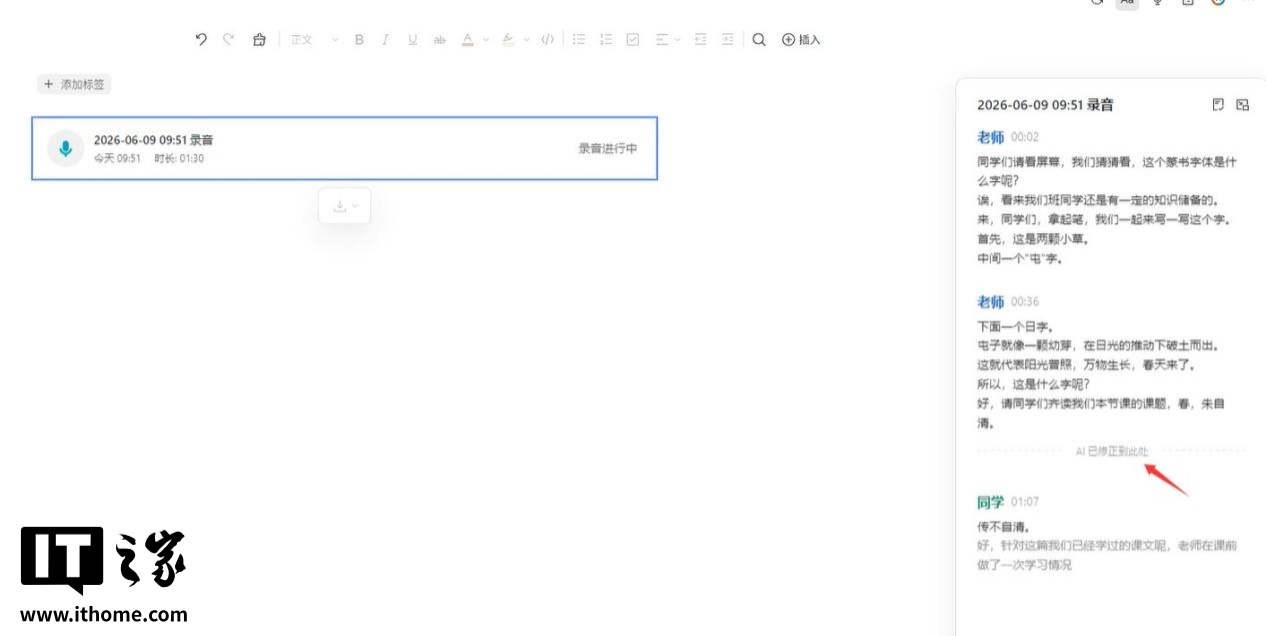The width and height of the screenshot is (1266, 636).
Task: Redo the last undone edit
Action: [x=229, y=39]
